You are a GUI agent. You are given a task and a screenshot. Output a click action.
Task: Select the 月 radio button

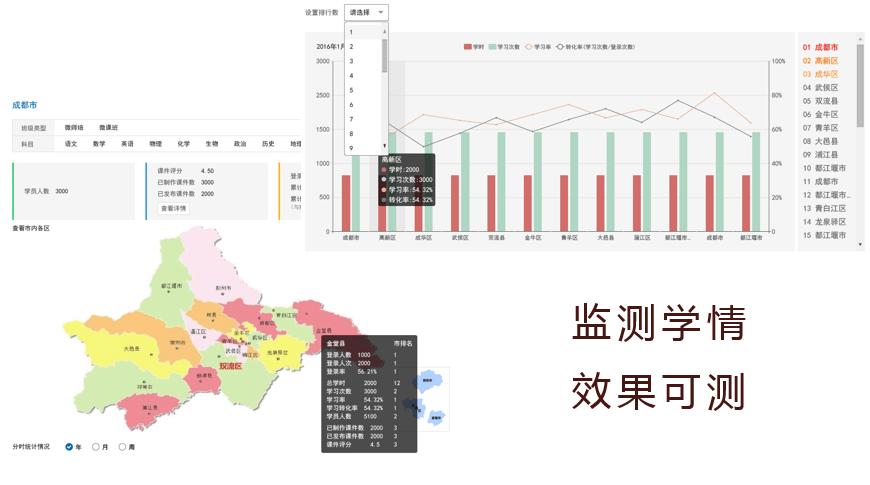pos(95,447)
